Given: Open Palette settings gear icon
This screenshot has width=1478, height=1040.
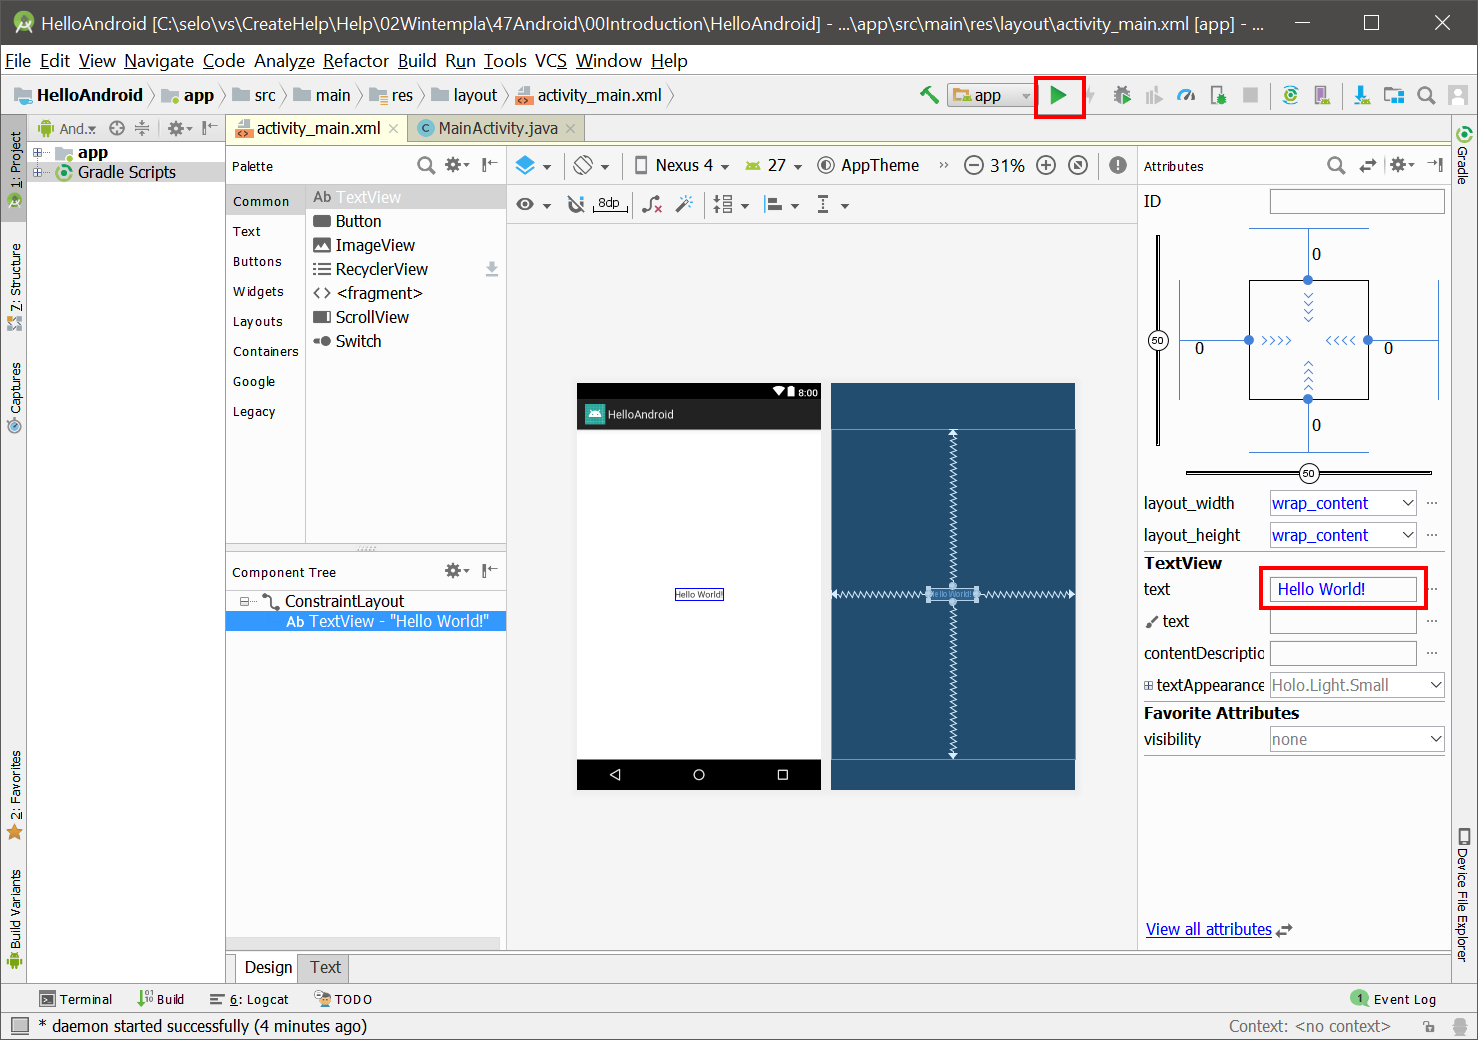Looking at the screenshot, I should [x=456, y=165].
